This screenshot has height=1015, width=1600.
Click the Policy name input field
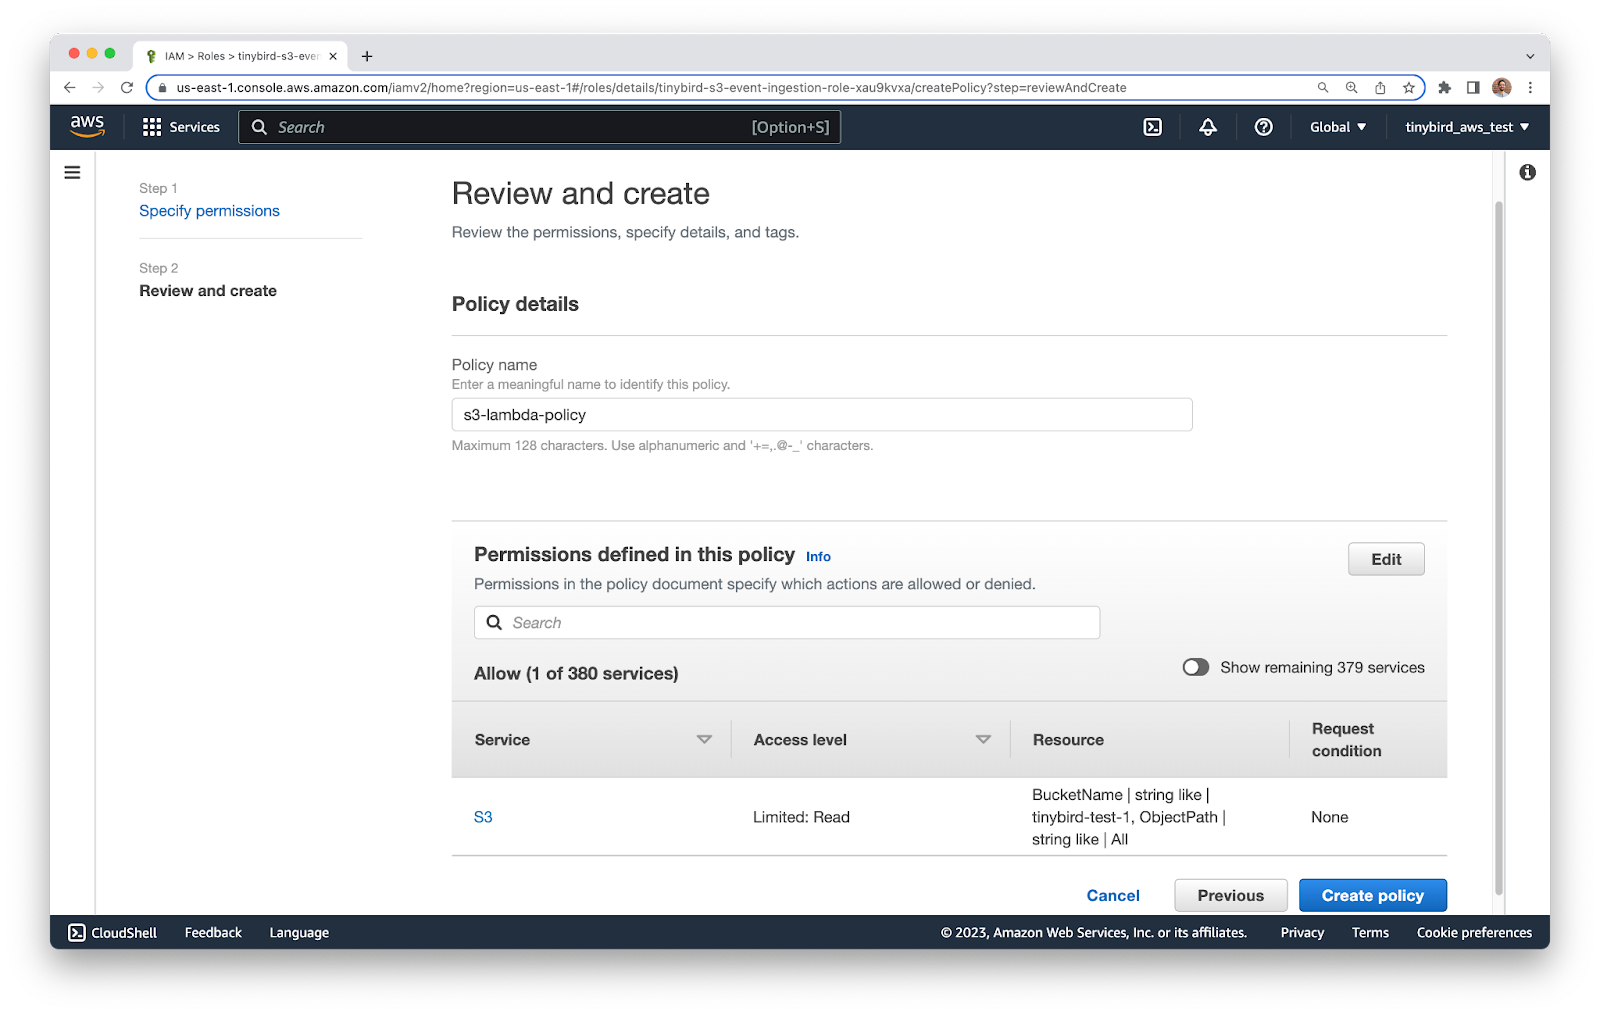click(821, 415)
